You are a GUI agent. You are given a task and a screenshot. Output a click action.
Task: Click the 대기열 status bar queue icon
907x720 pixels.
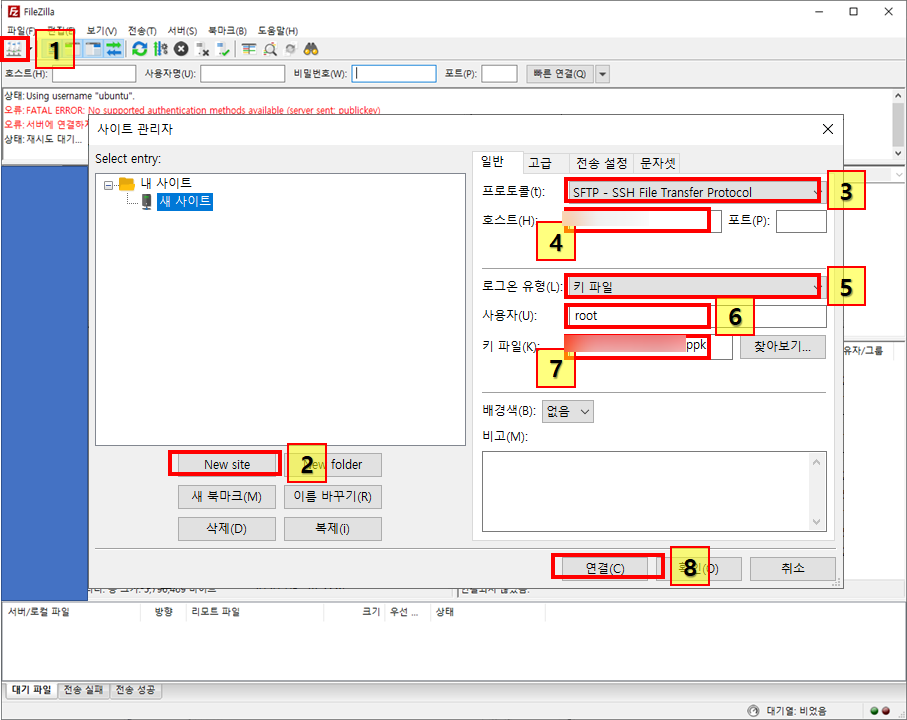point(753,711)
